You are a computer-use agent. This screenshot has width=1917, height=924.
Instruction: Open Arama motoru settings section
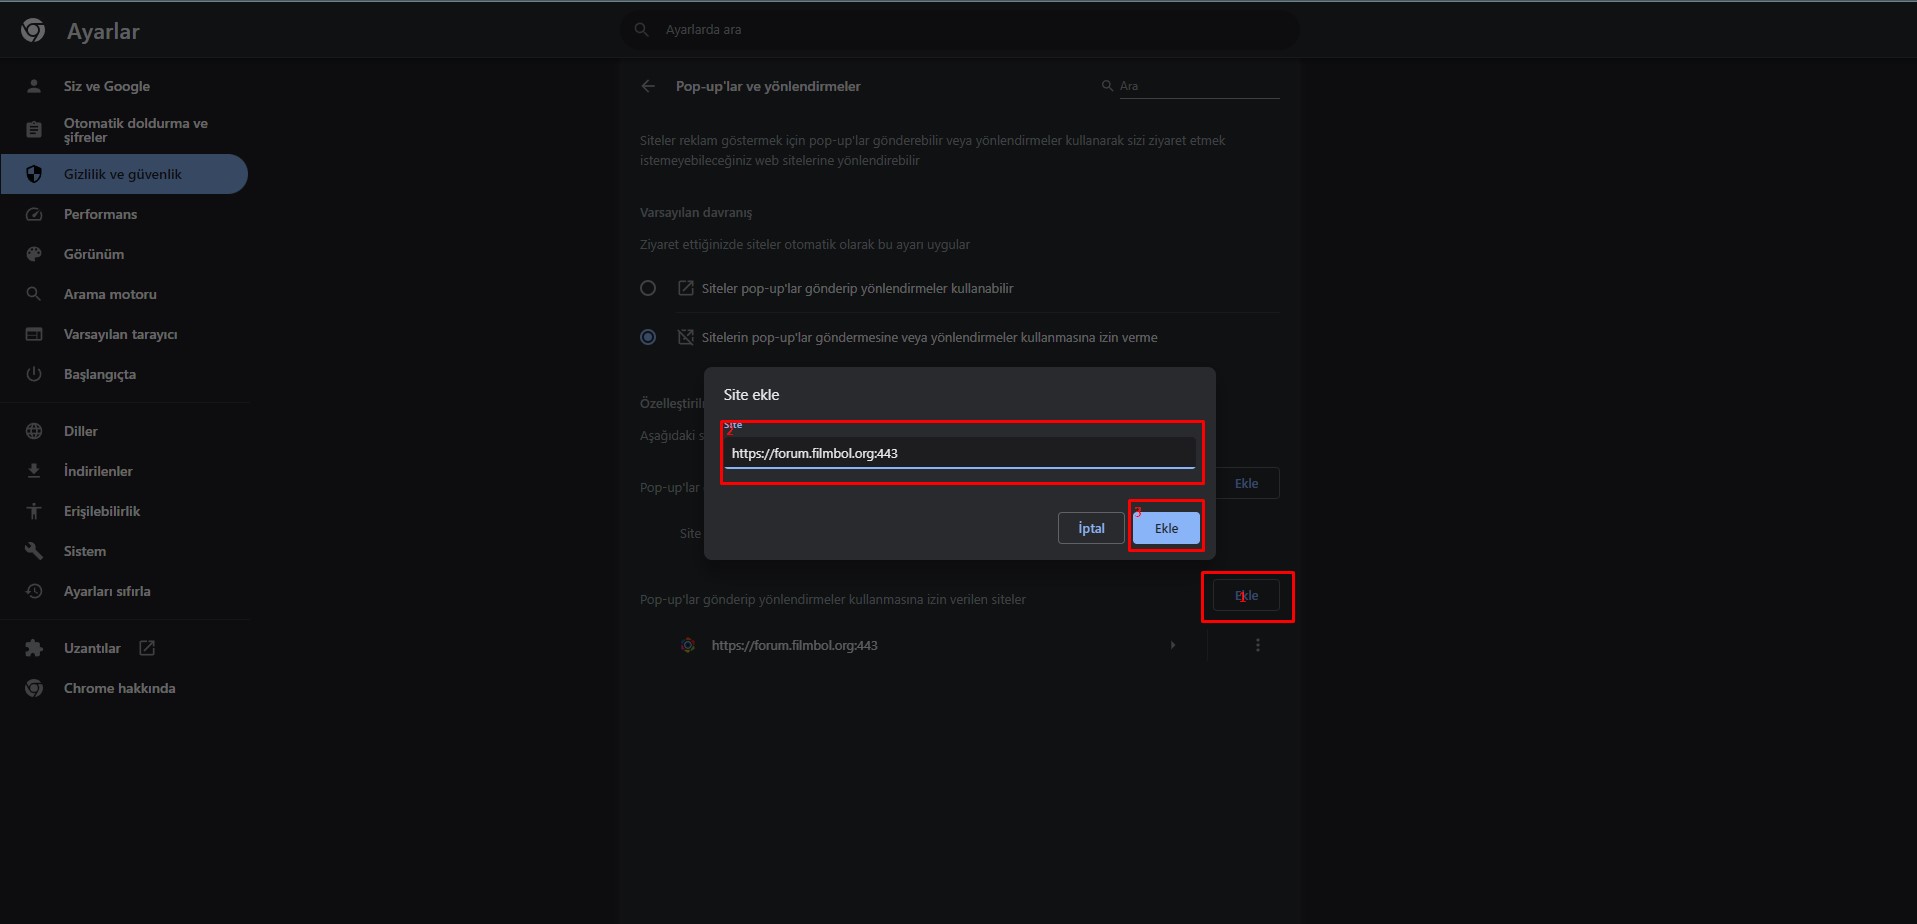pyautogui.click(x=110, y=294)
